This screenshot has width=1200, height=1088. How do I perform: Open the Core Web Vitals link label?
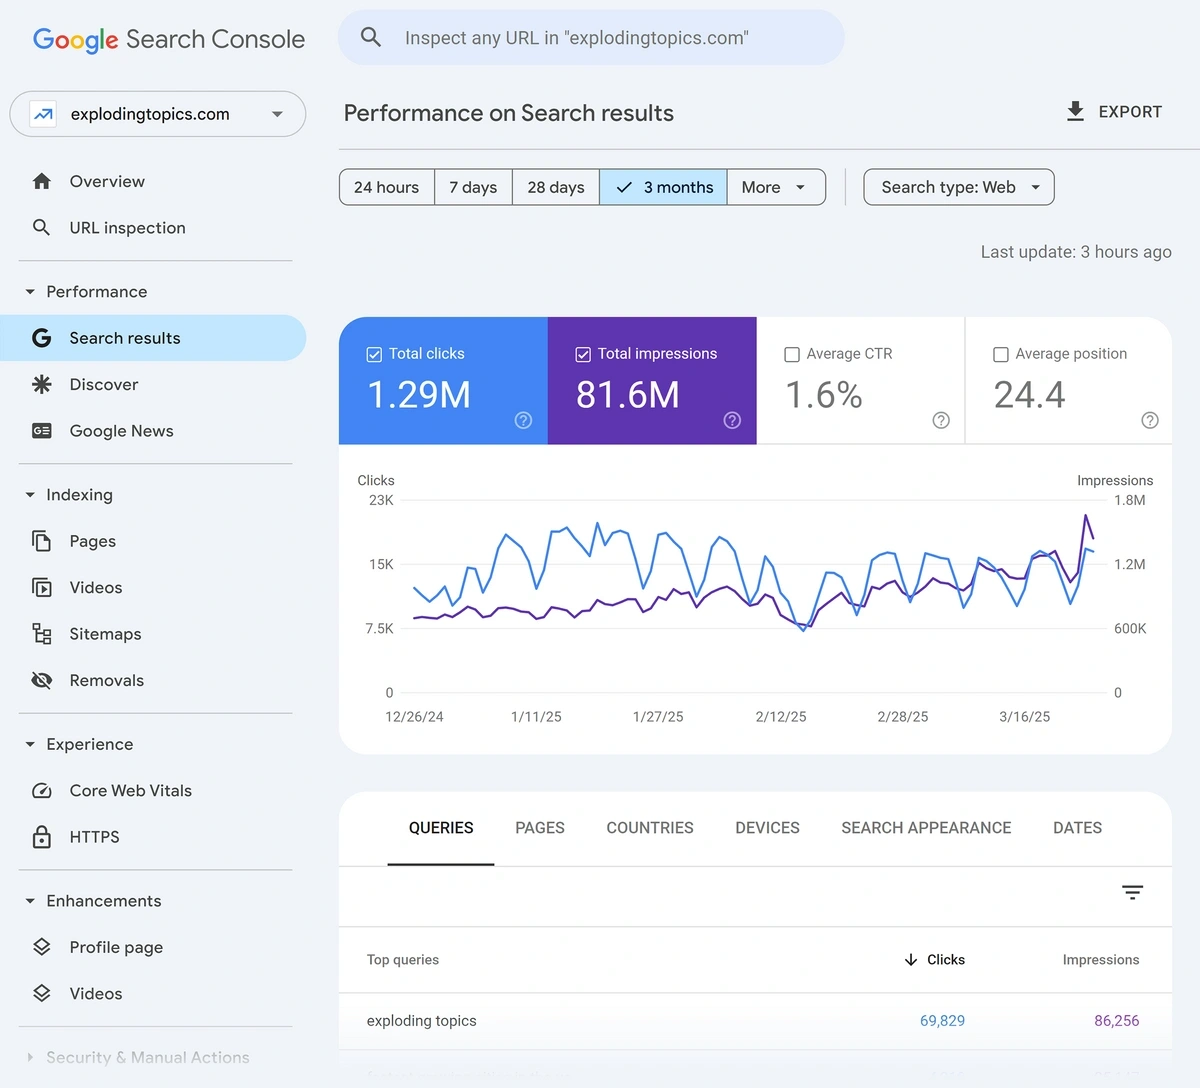[x=131, y=790]
